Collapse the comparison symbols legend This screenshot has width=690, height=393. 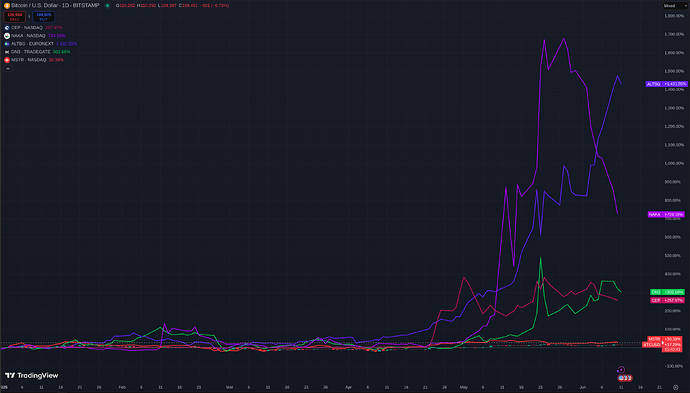coord(8,69)
